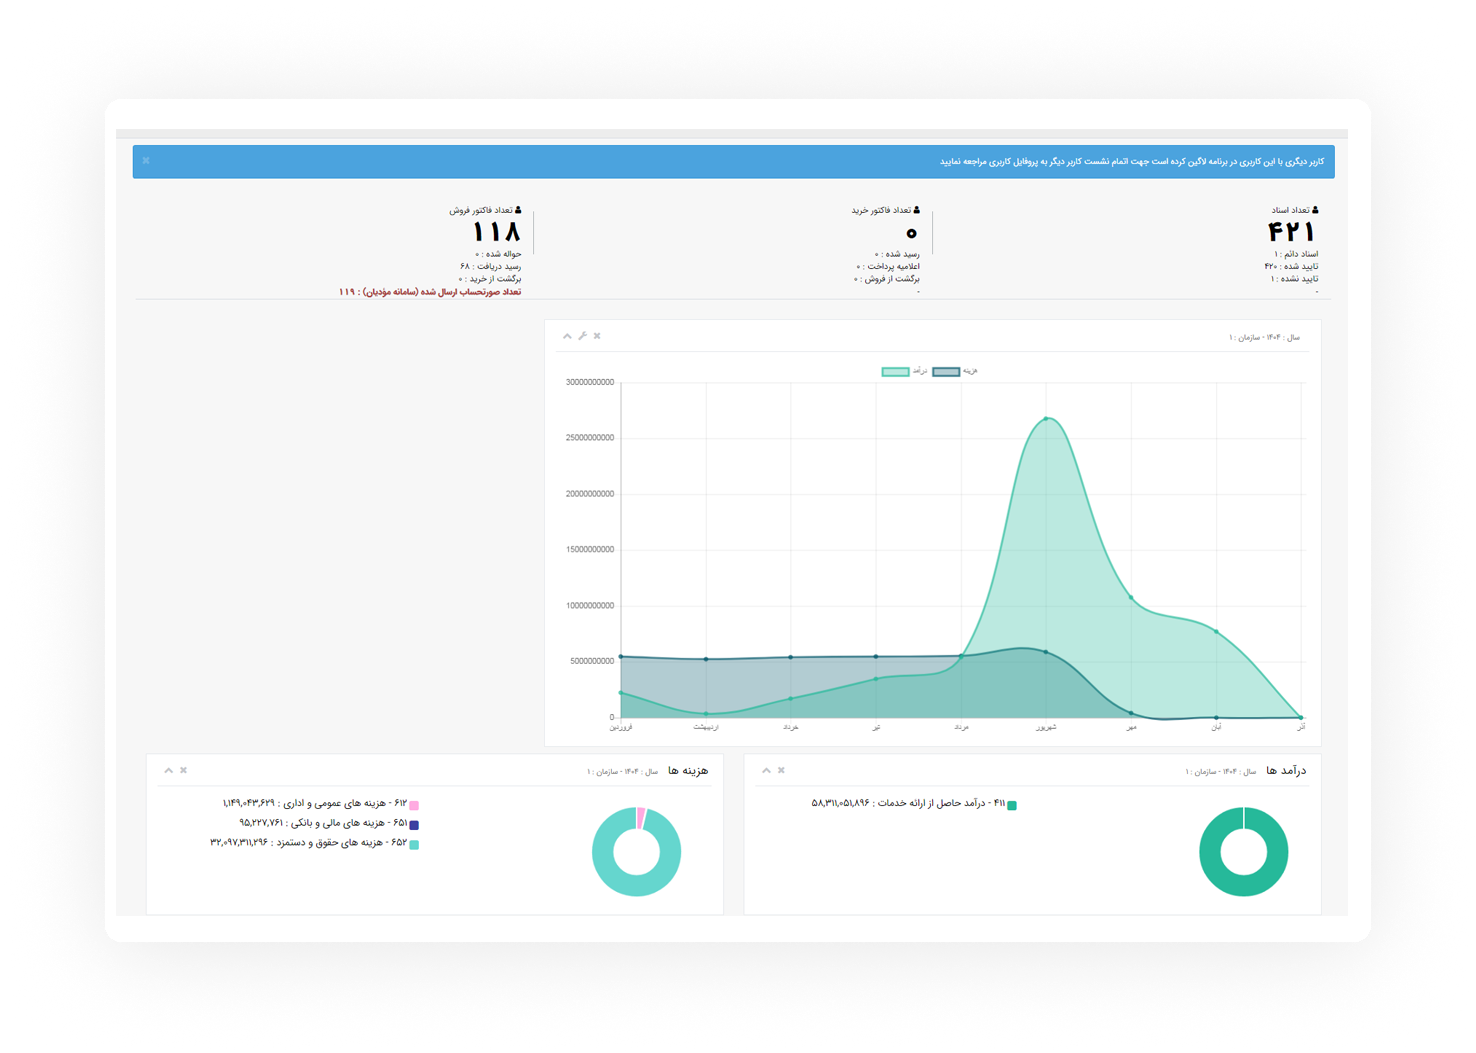
Task: Toggle the pink 612 general expenses legend item
Action: coord(414,804)
